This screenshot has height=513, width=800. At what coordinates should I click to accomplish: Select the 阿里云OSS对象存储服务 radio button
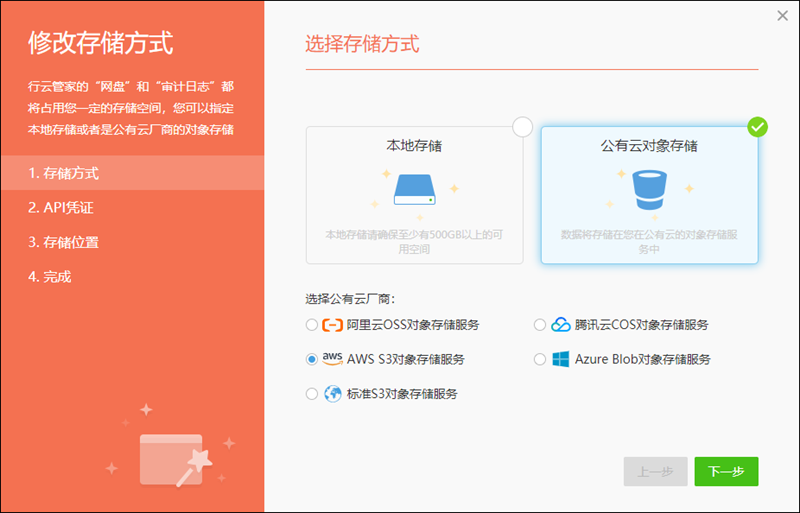pyautogui.click(x=311, y=325)
